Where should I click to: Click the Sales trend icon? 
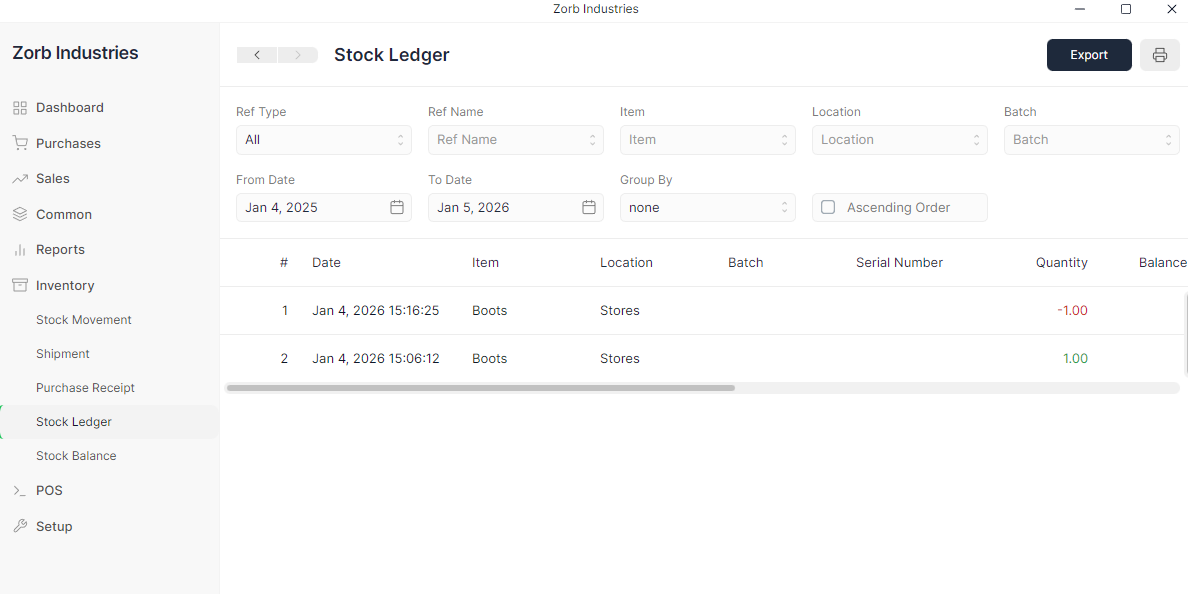(21, 178)
